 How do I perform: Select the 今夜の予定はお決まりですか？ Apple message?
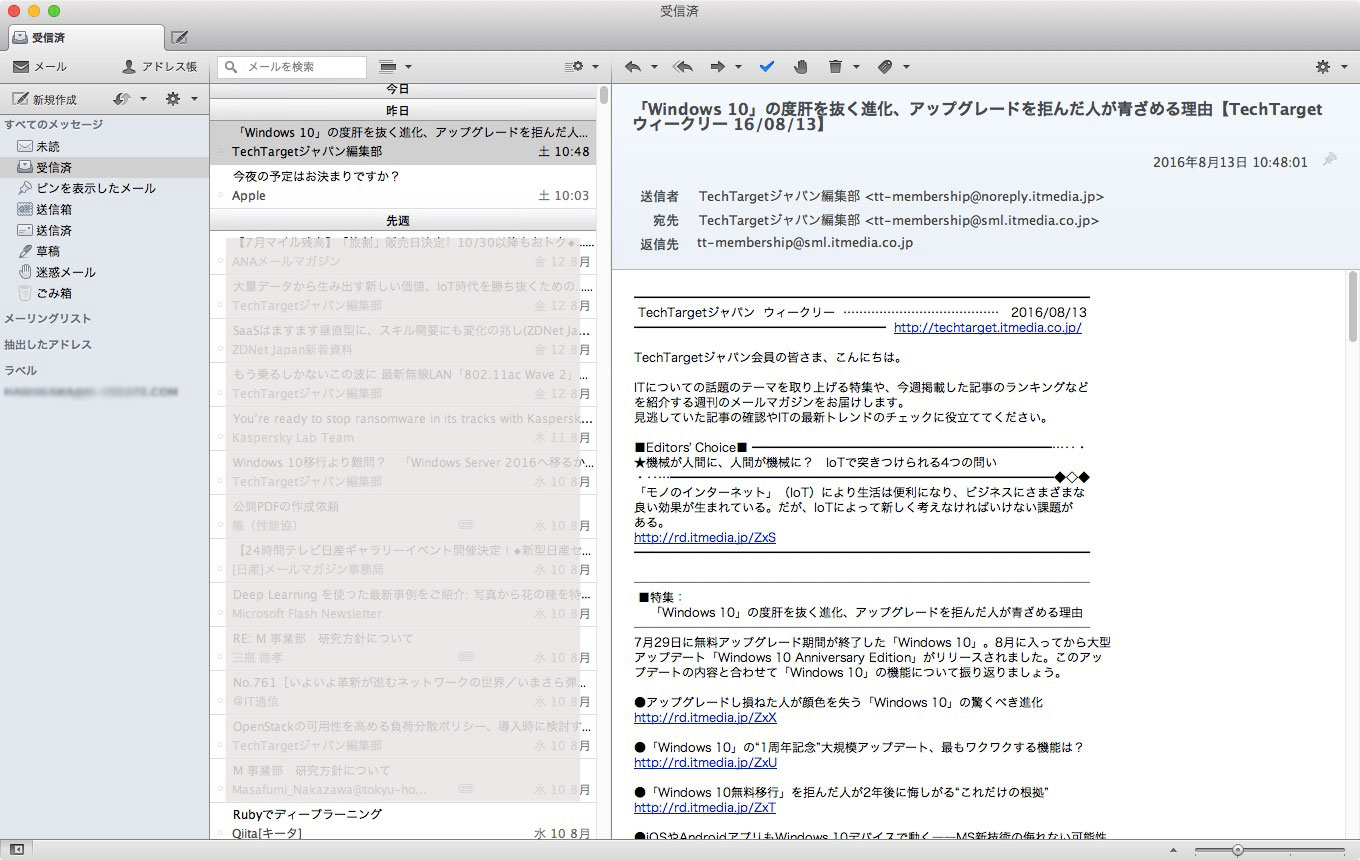pyautogui.click(x=403, y=186)
